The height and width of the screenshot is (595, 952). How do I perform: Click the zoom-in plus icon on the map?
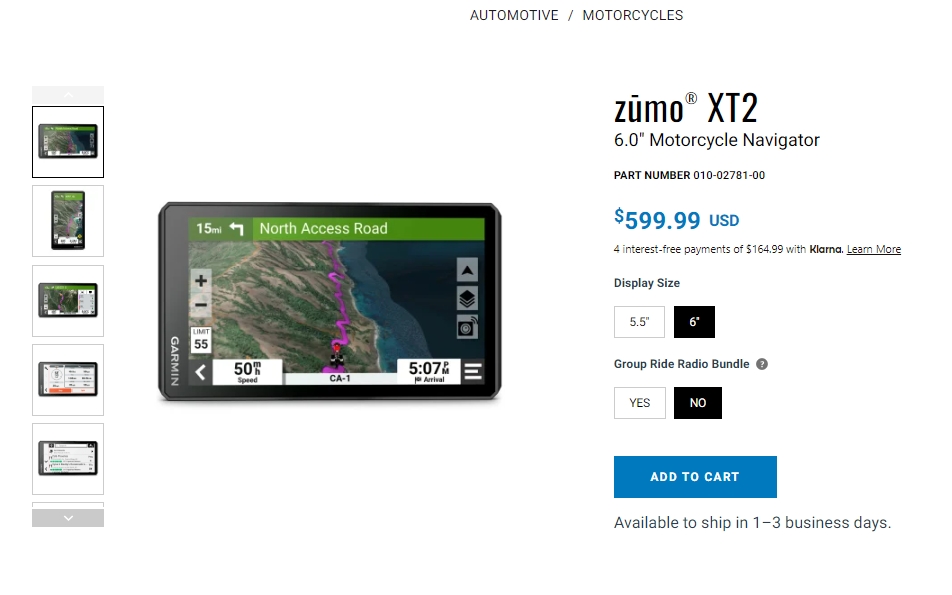(x=201, y=280)
